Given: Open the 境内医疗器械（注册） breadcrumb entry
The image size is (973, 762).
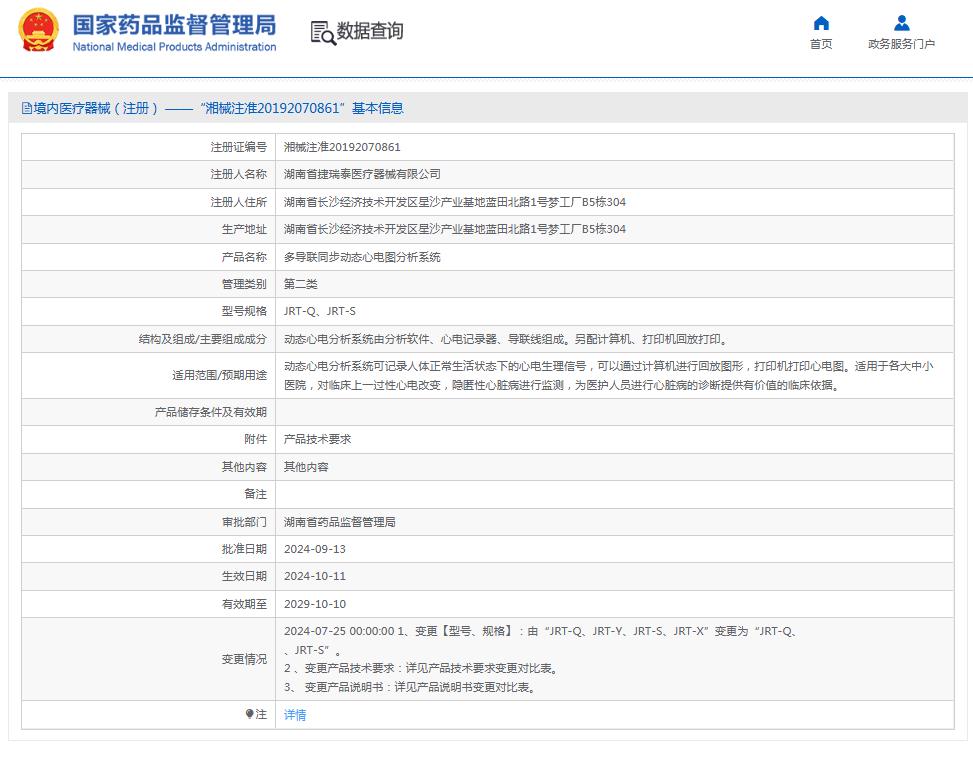Looking at the screenshot, I should (x=88, y=107).
